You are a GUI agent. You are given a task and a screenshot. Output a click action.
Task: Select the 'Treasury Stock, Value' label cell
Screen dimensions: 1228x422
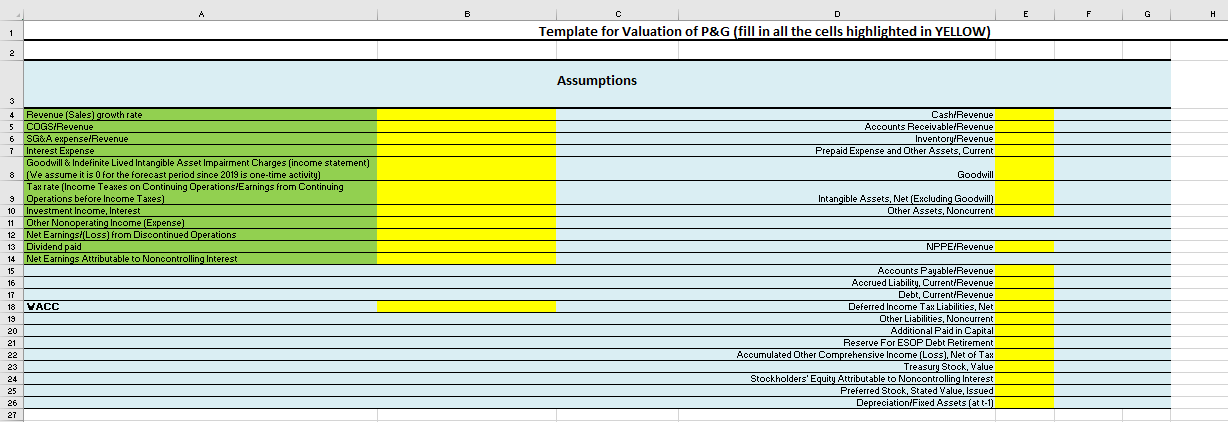pos(838,367)
